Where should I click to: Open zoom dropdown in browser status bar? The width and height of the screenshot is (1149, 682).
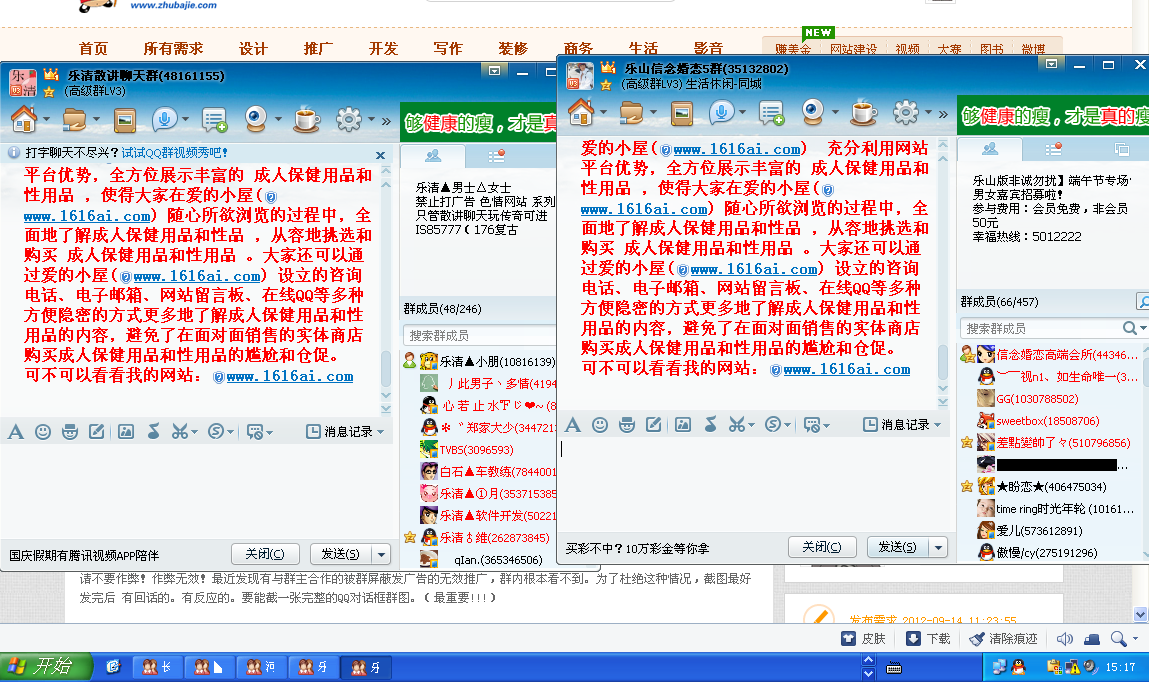[x=1135, y=639]
